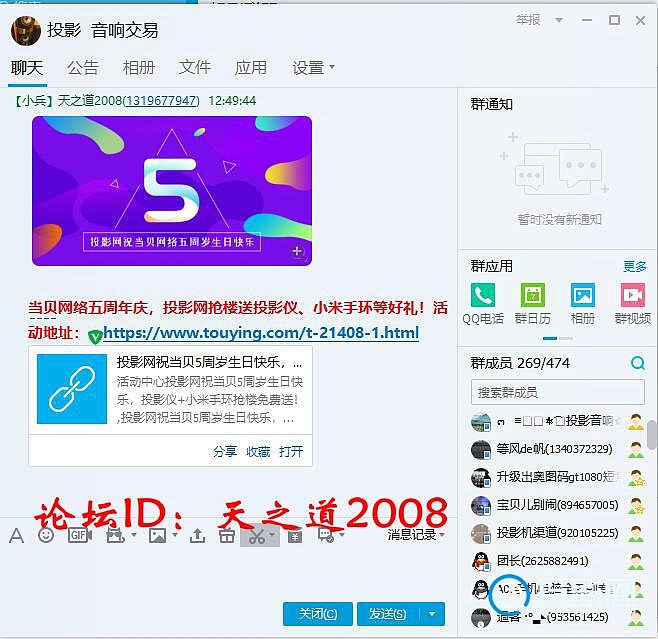
Task: Click the 群成员 269/474 heading
Action: coord(520,363)
